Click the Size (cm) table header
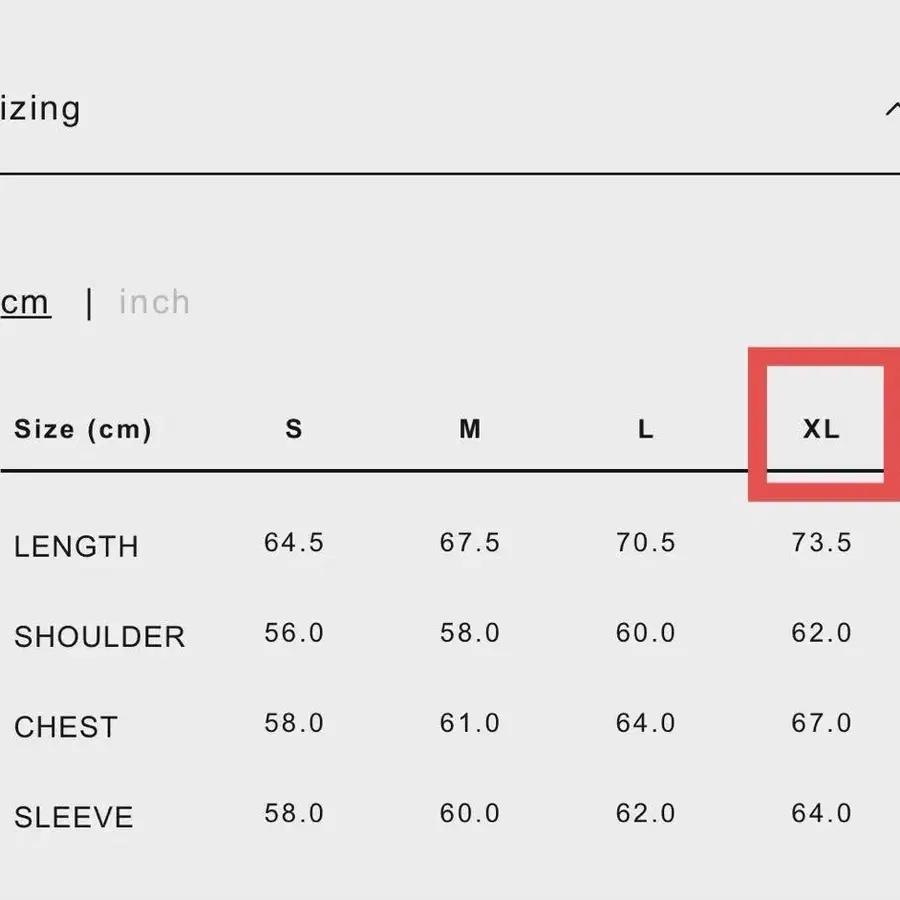Viewport: 900px width, 900px height. click(x=83, y=430)
